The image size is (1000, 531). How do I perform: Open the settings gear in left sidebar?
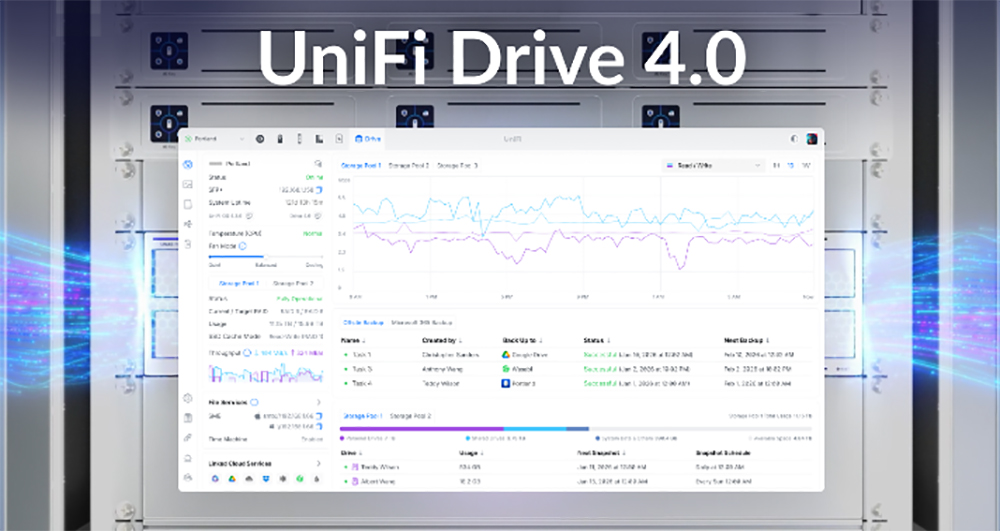[x=187, y=398]
